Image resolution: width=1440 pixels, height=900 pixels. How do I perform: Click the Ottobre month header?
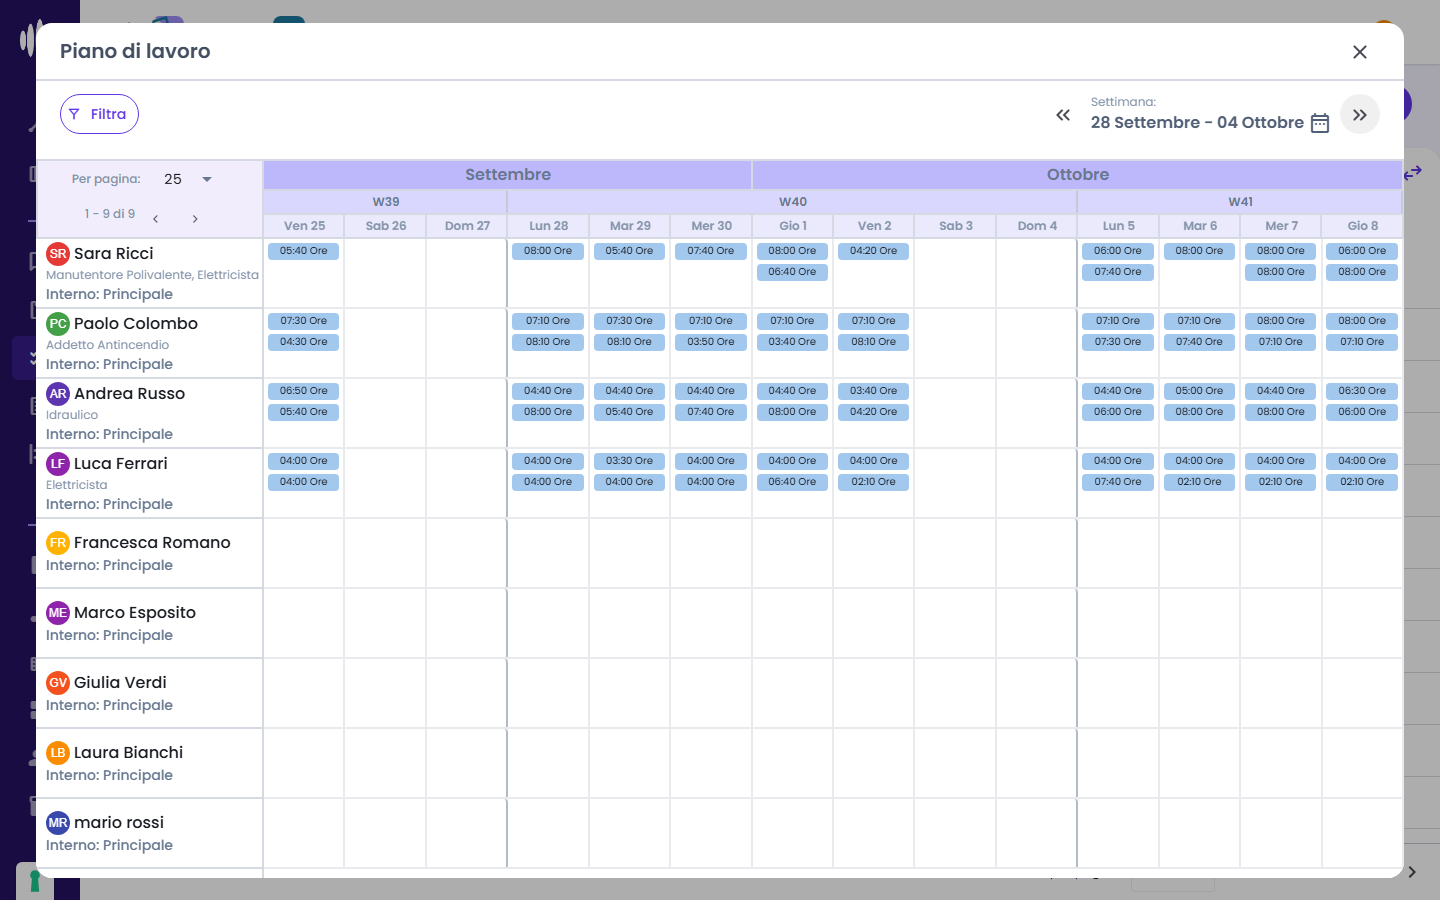pos(1078,175)
